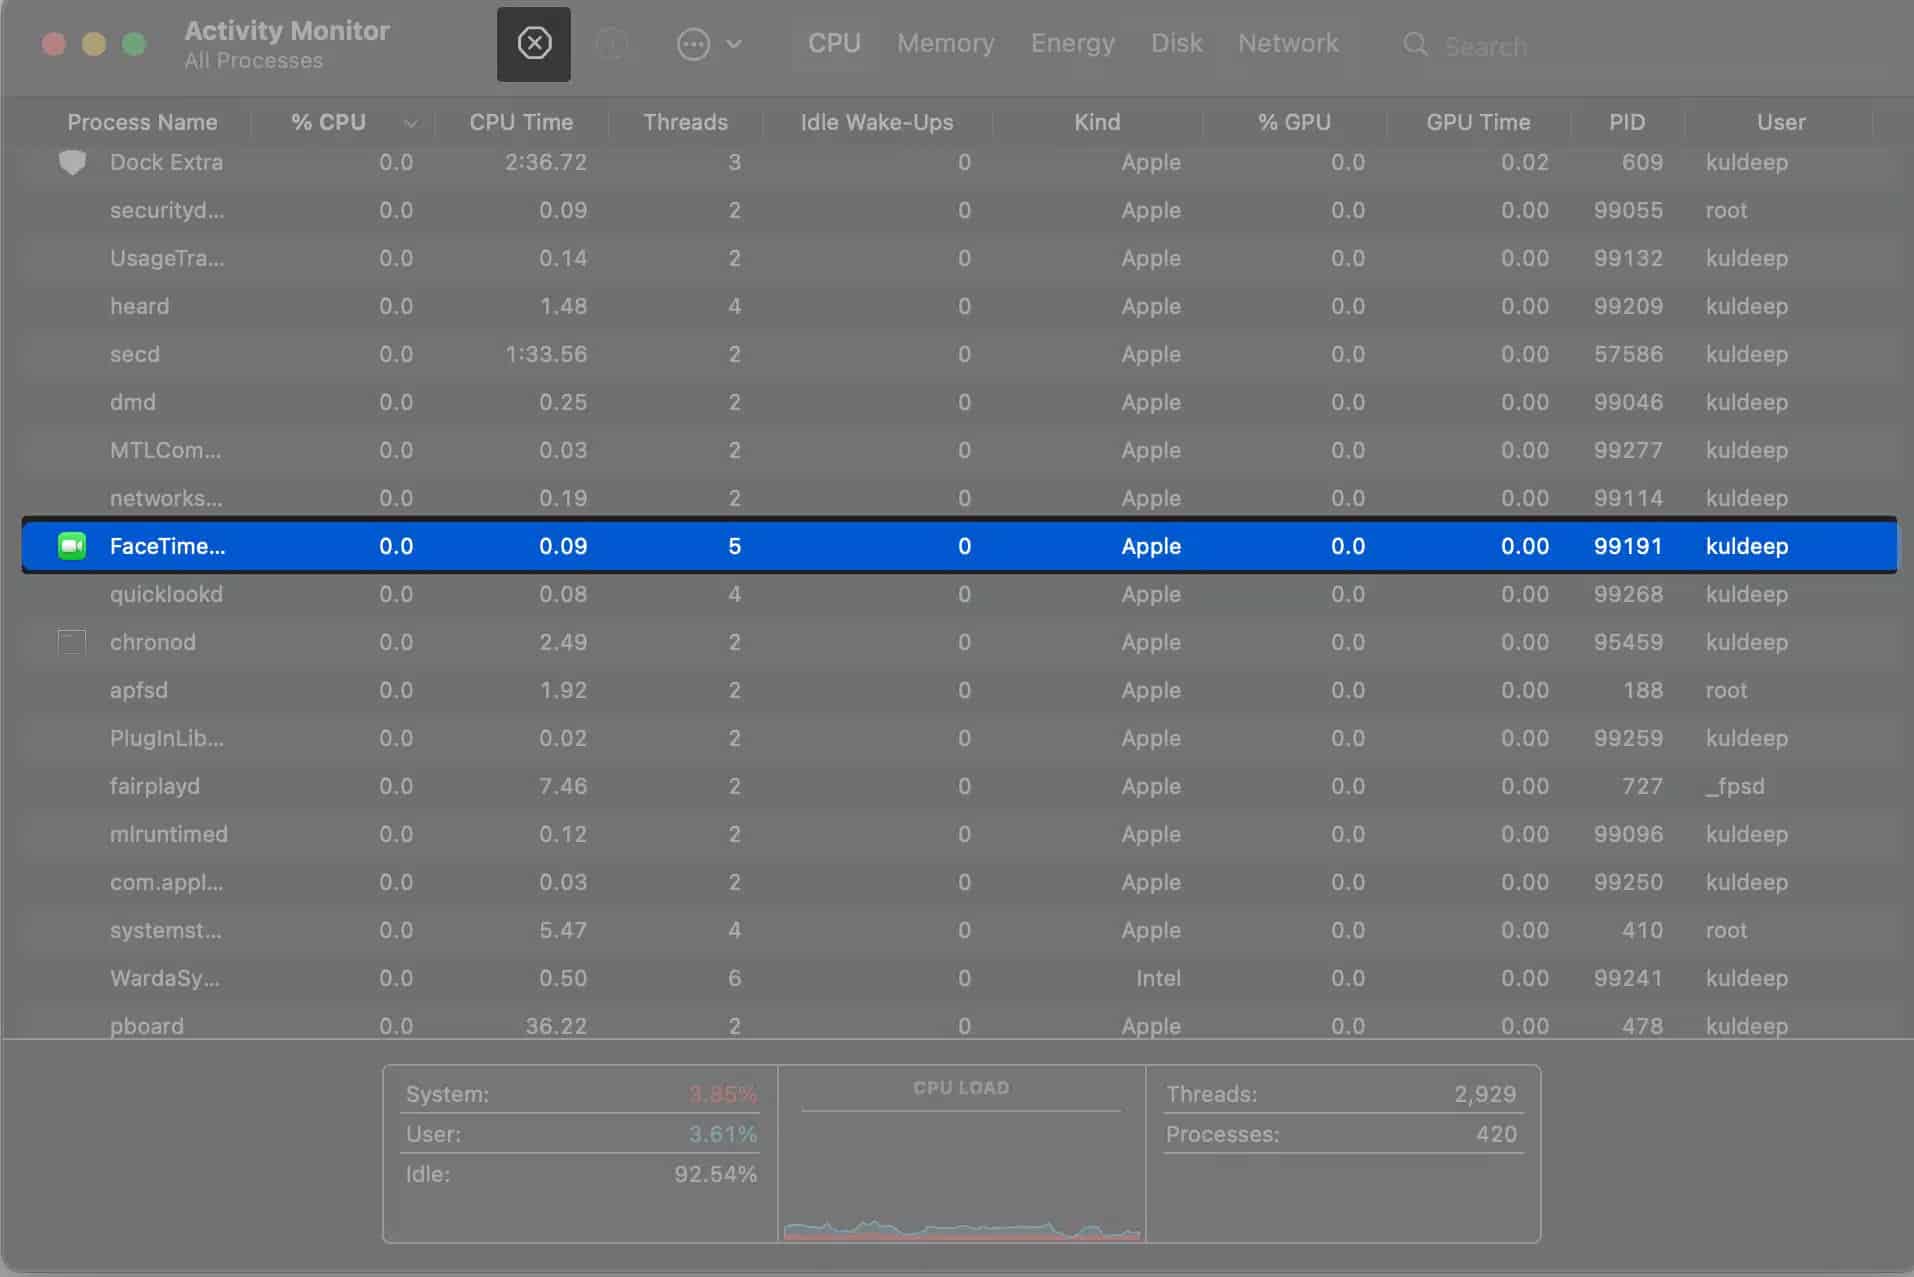Click the green zoom window button

click(134, 44)
